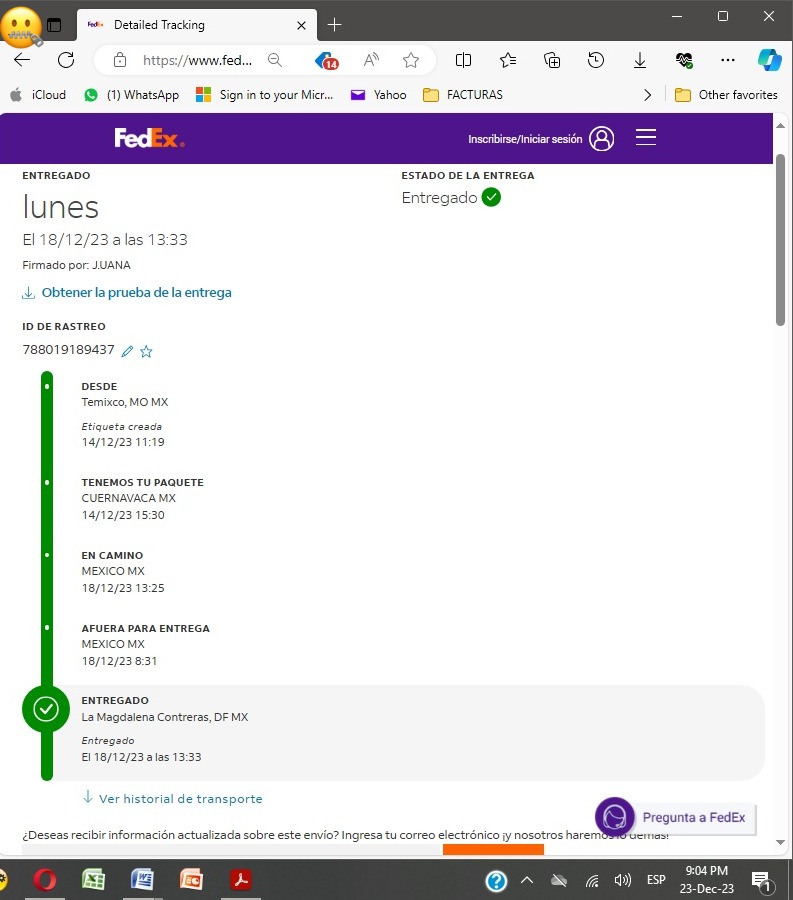Screen dimensions: 793x900
Task: Activate the Read aloud icon
Action: pos(371,60)
